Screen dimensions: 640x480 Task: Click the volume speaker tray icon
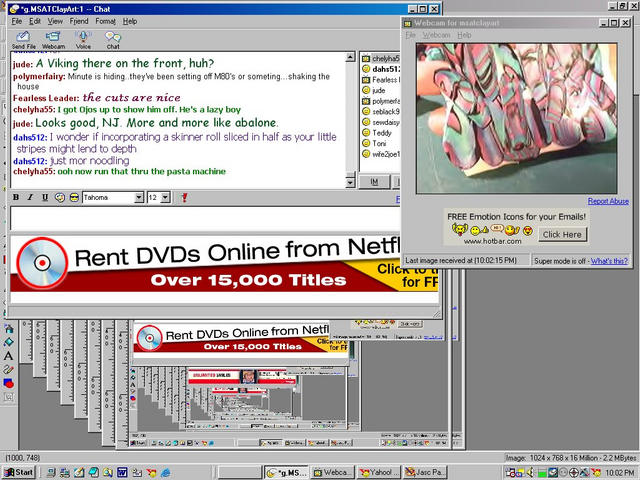(x=531, y=472)
